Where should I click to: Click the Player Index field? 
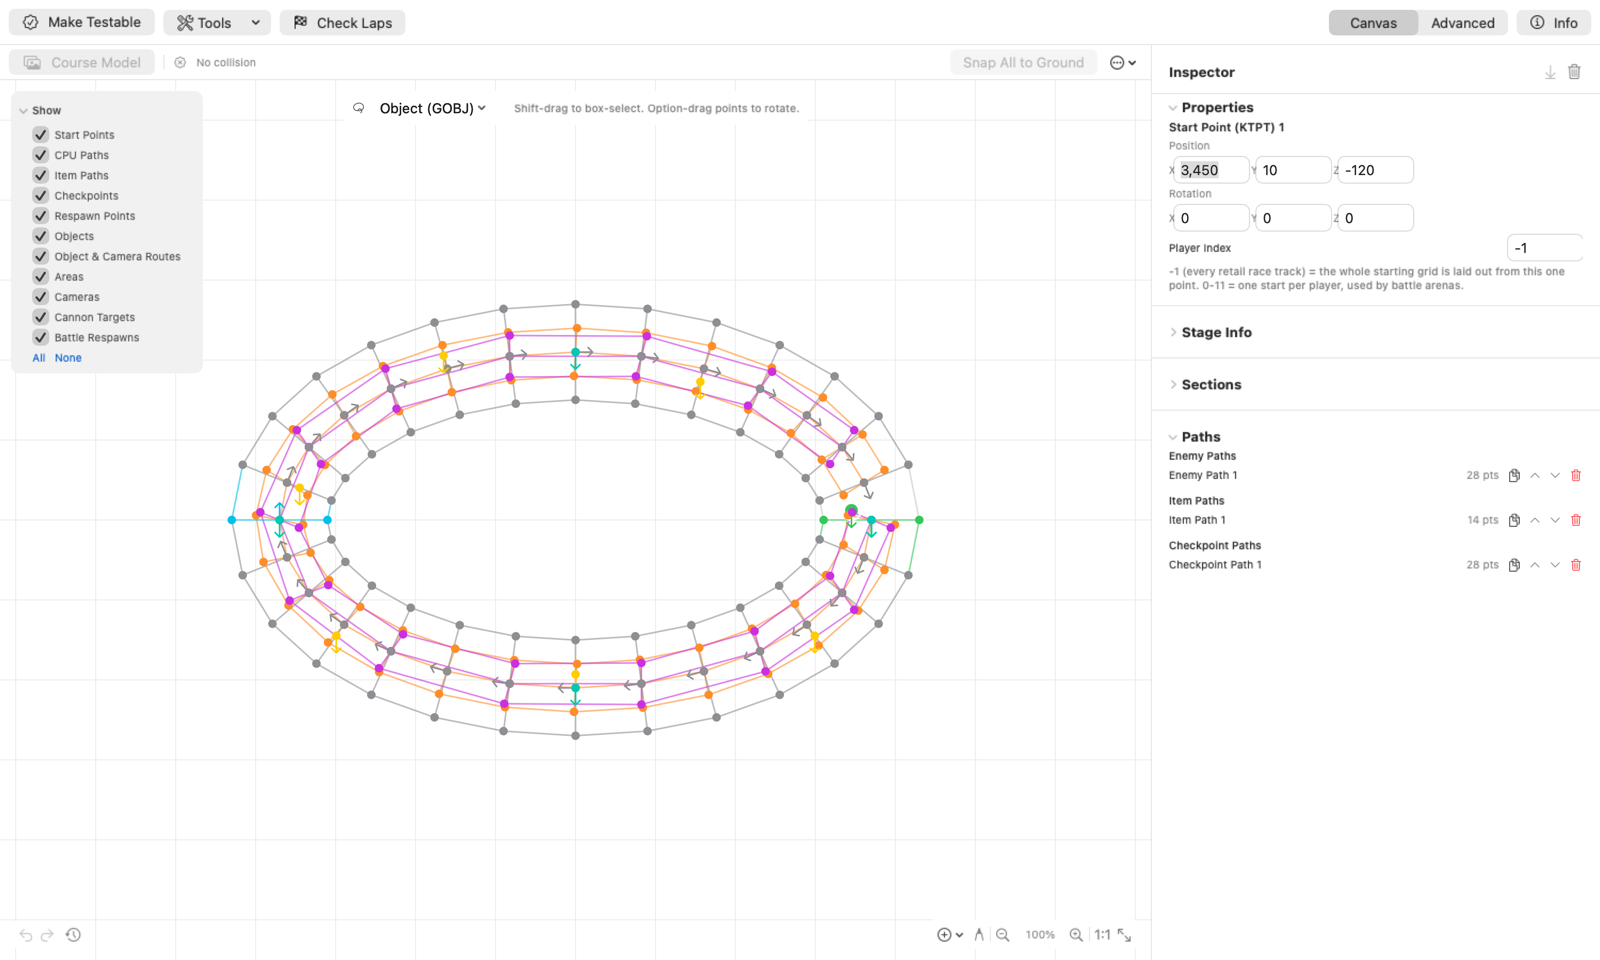pyautogui.click(x=1544, y=248)
